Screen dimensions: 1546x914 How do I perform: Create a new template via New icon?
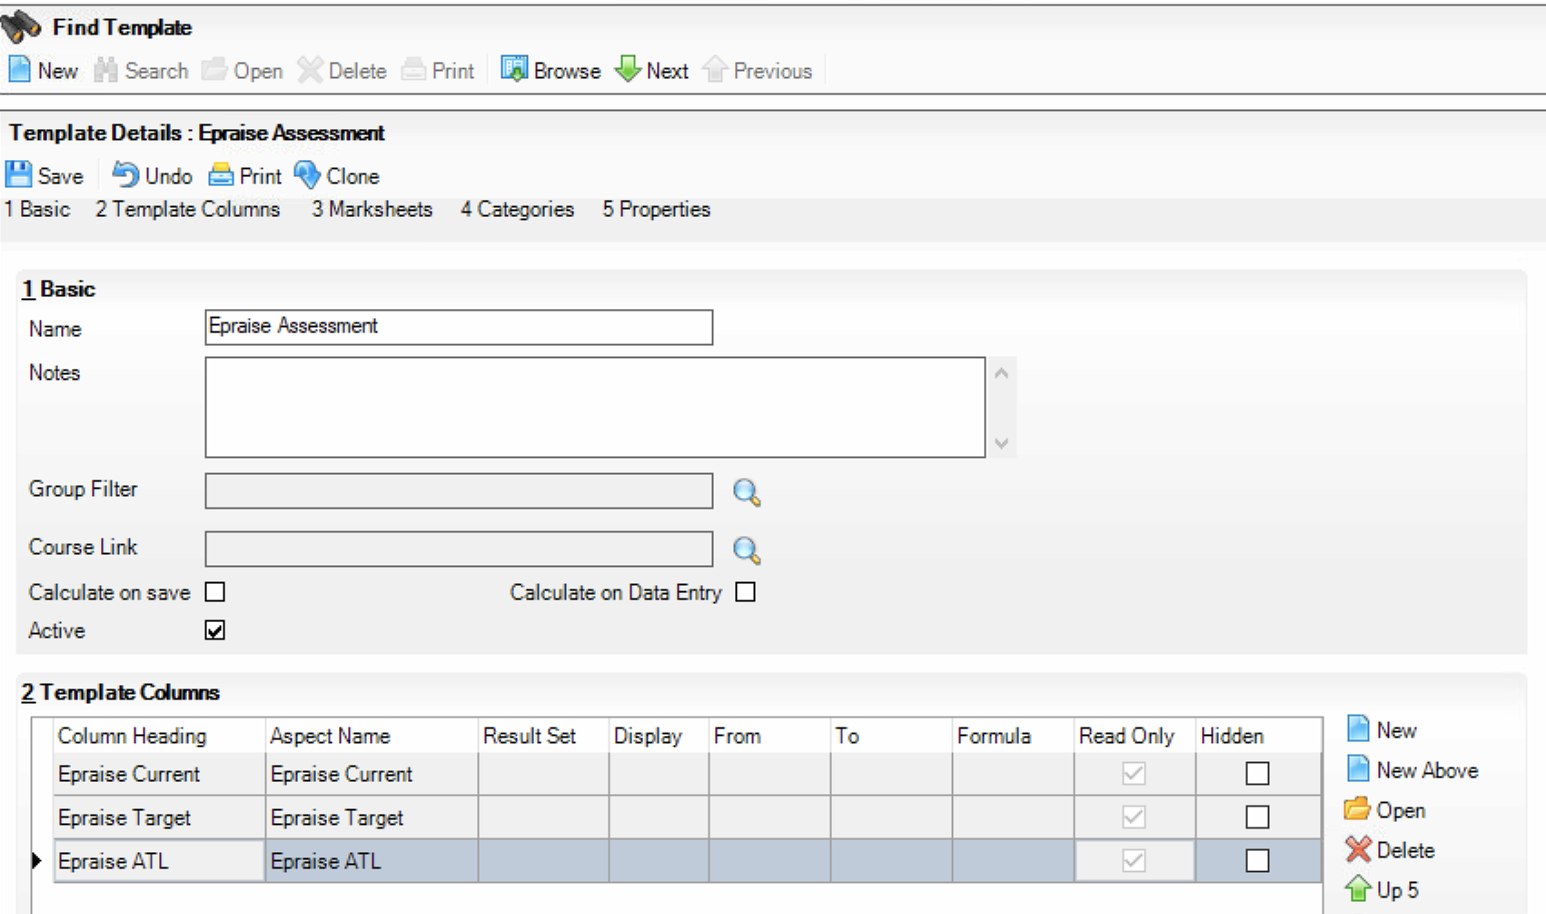pyautogui.click(x=43, y=70)
